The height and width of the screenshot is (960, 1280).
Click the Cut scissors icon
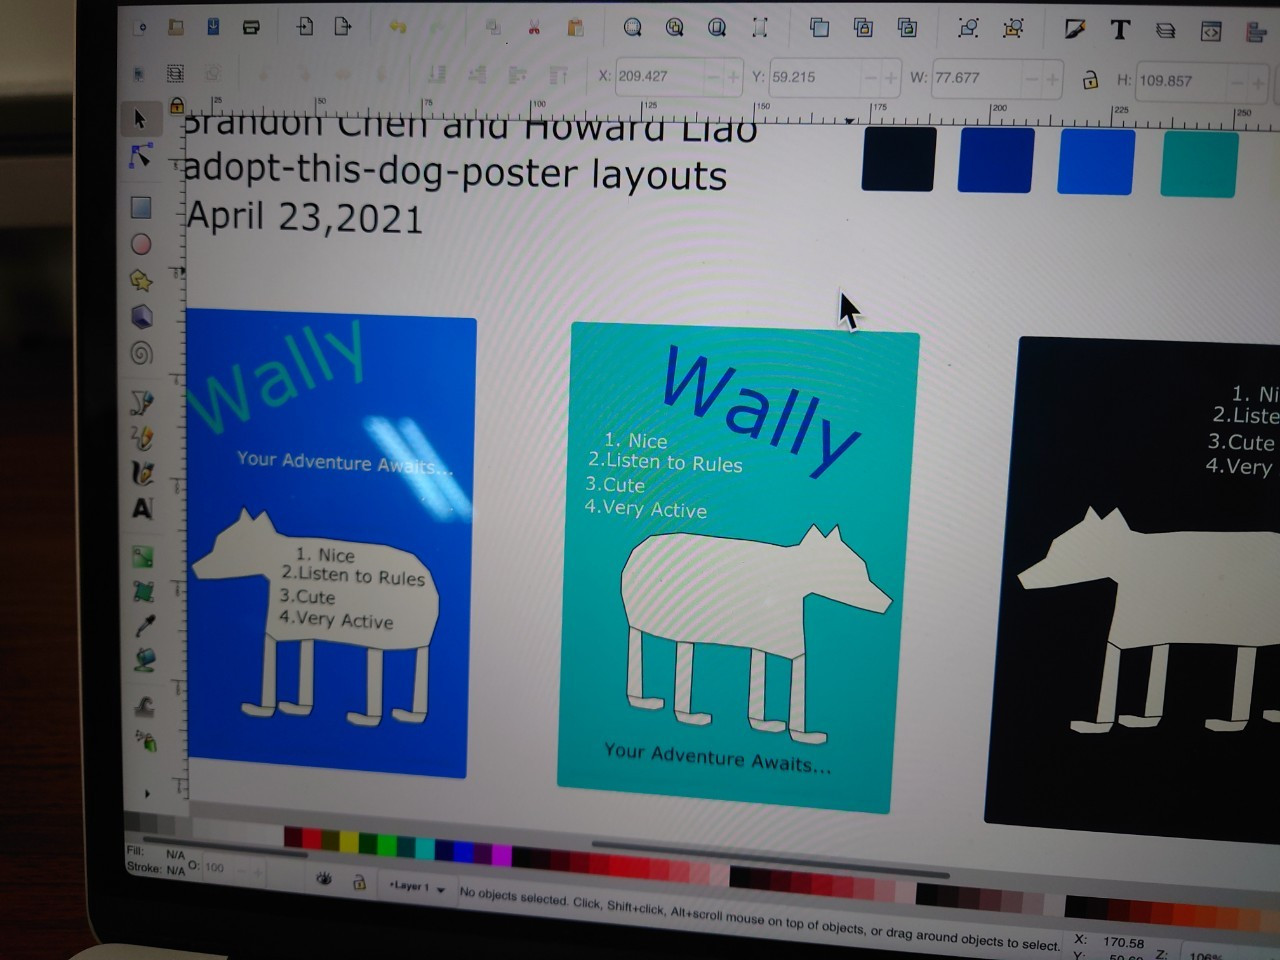pyautogui.click(x=534, y=27)
